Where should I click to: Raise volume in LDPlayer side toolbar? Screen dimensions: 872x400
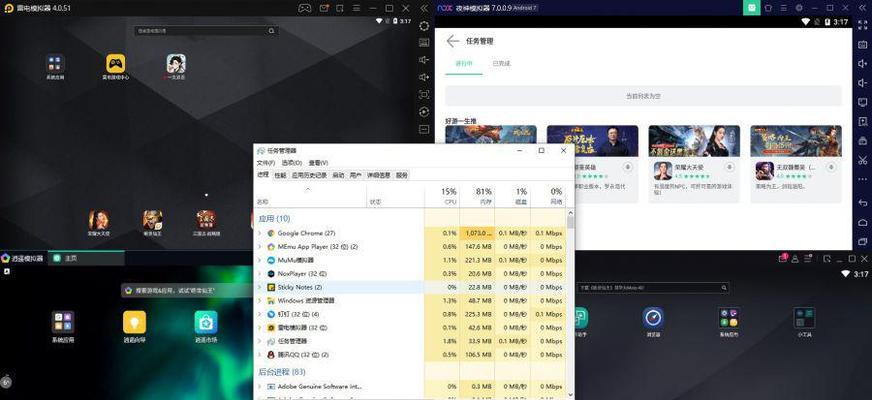click(424, 77)
